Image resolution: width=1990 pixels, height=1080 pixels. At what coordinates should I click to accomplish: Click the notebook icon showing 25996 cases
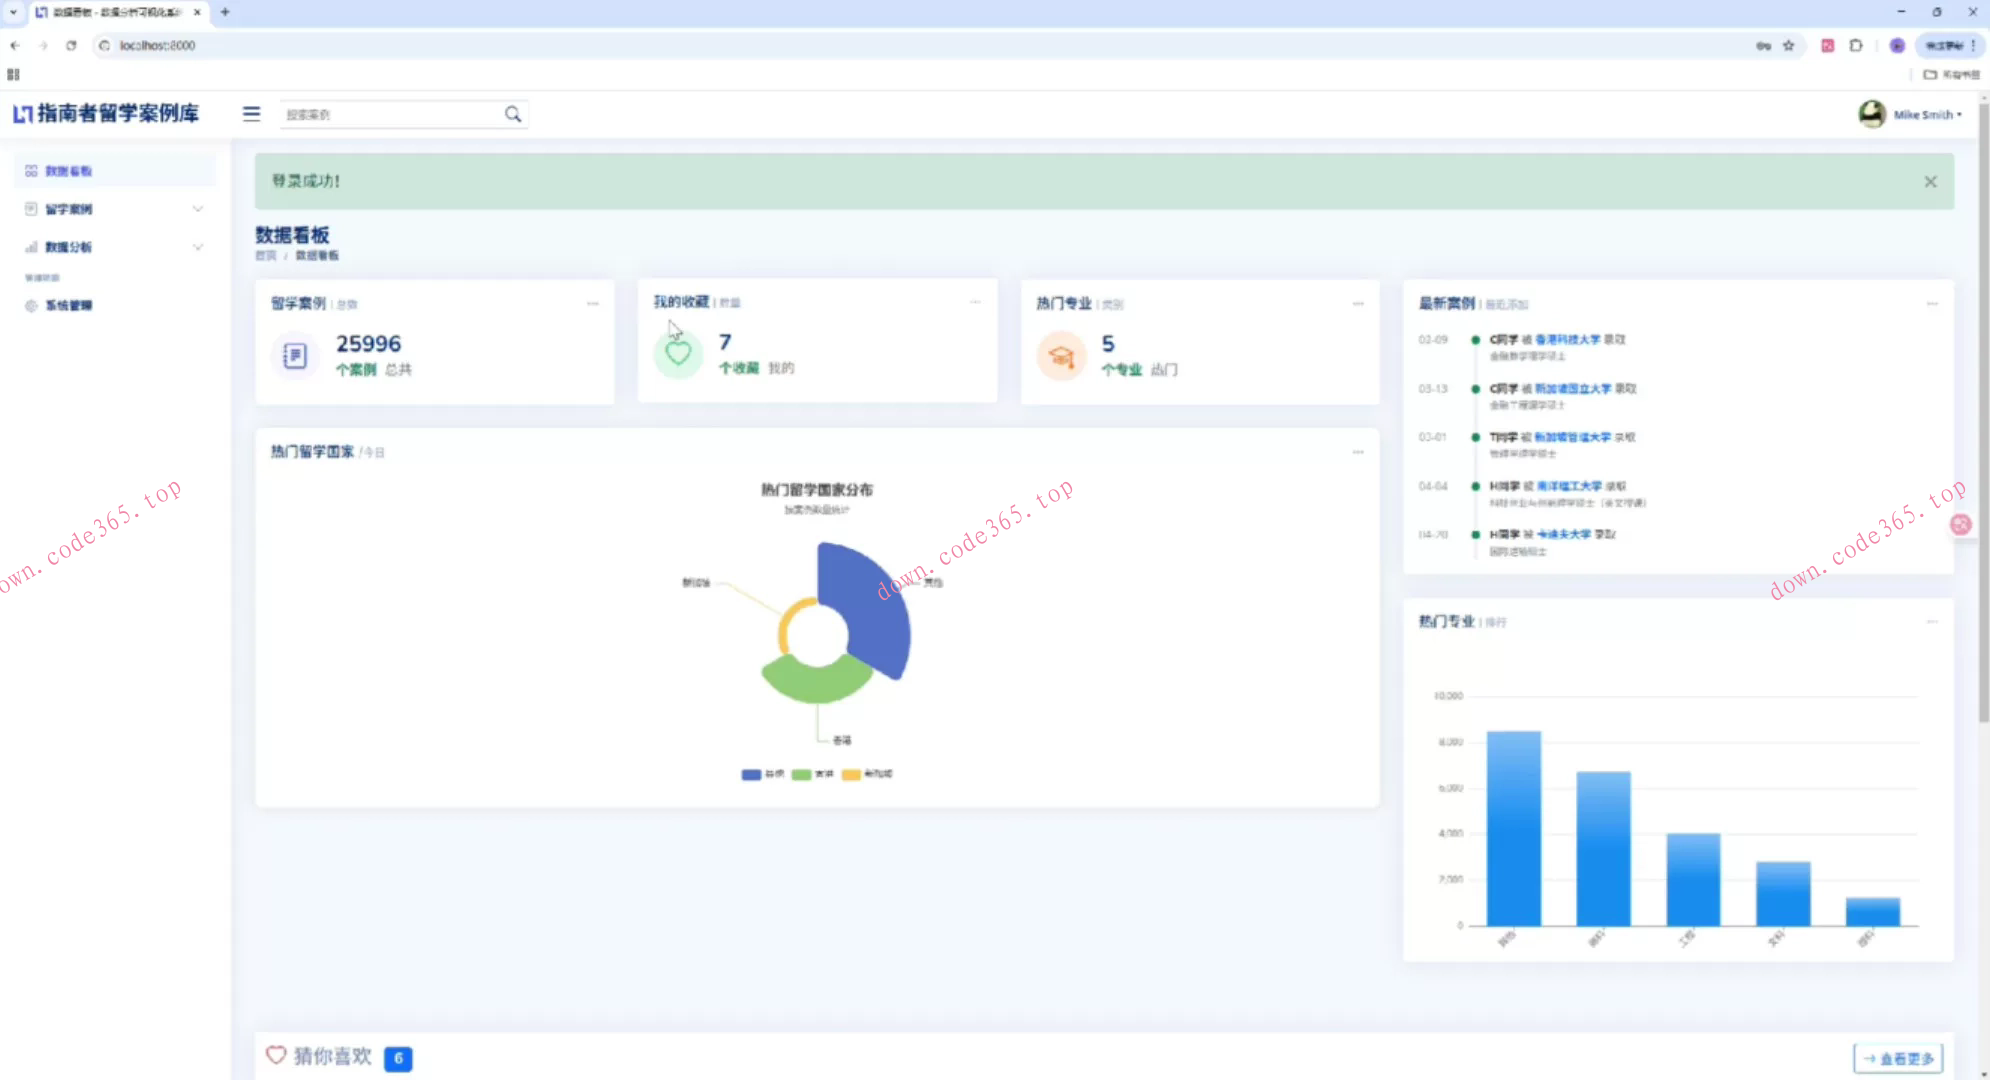295,355
